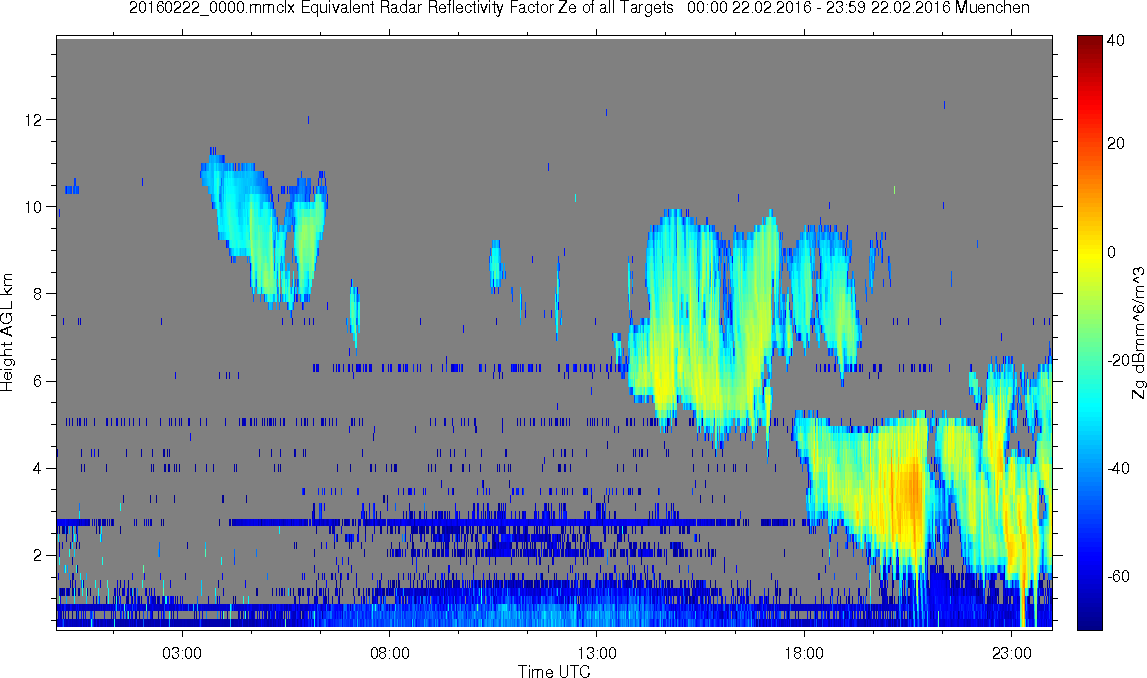Click the height label '10'
1147x678 pixels.
pyautogui.click(x=32, y=206)
